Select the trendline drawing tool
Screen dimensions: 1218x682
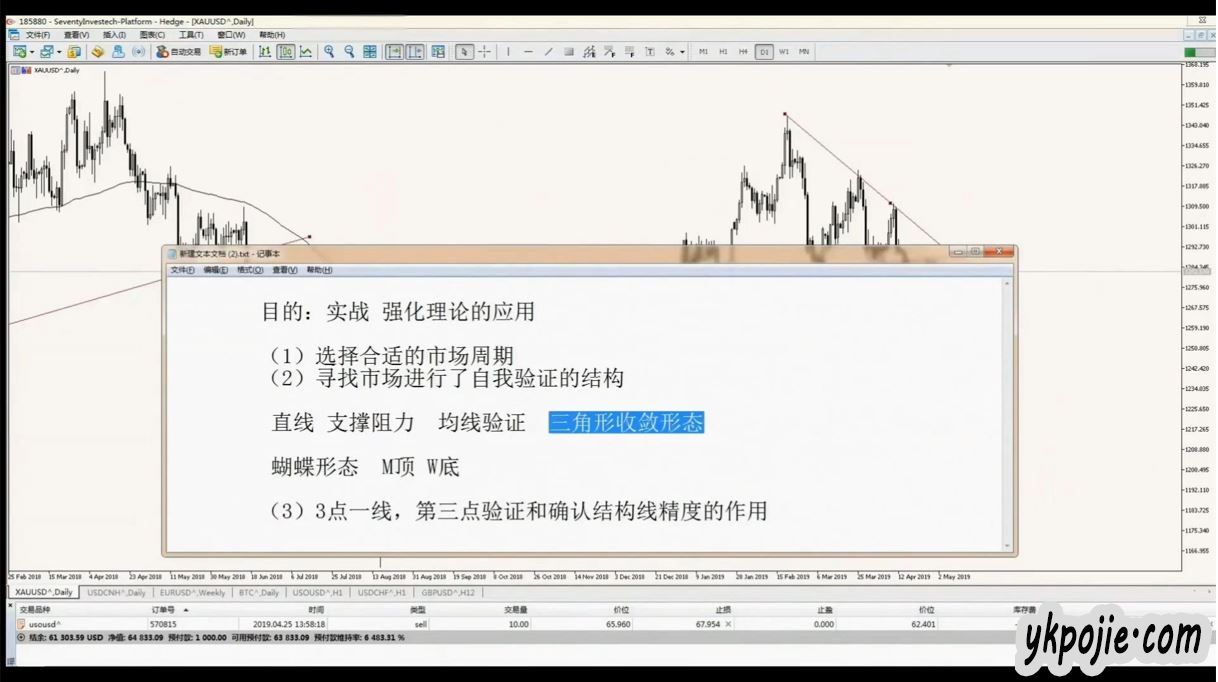click(548, 52)
